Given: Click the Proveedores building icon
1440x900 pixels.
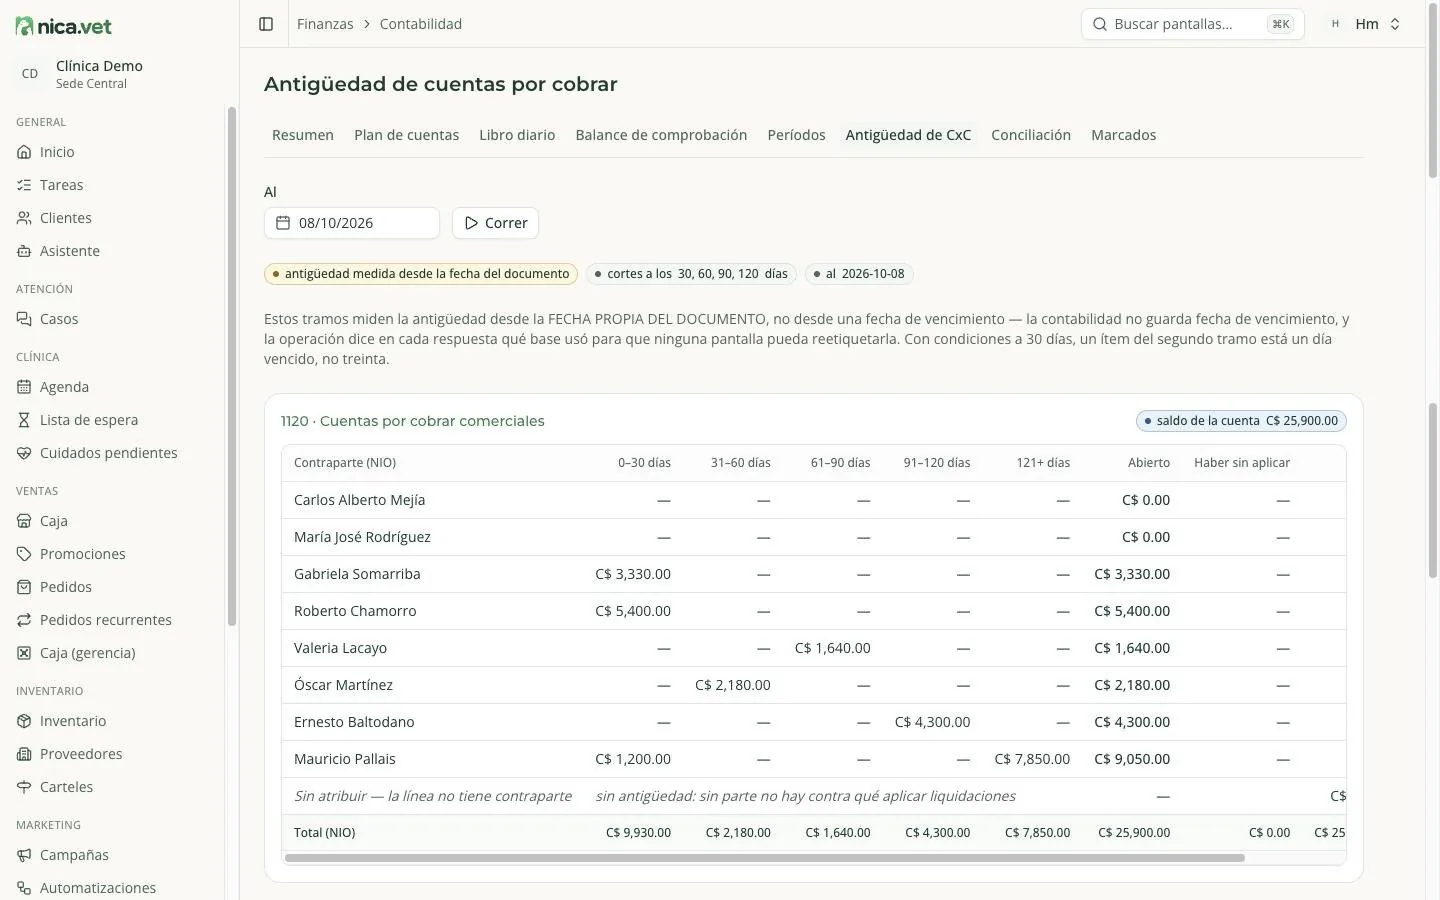Looking at the screenshot, I should coord(24,754).
